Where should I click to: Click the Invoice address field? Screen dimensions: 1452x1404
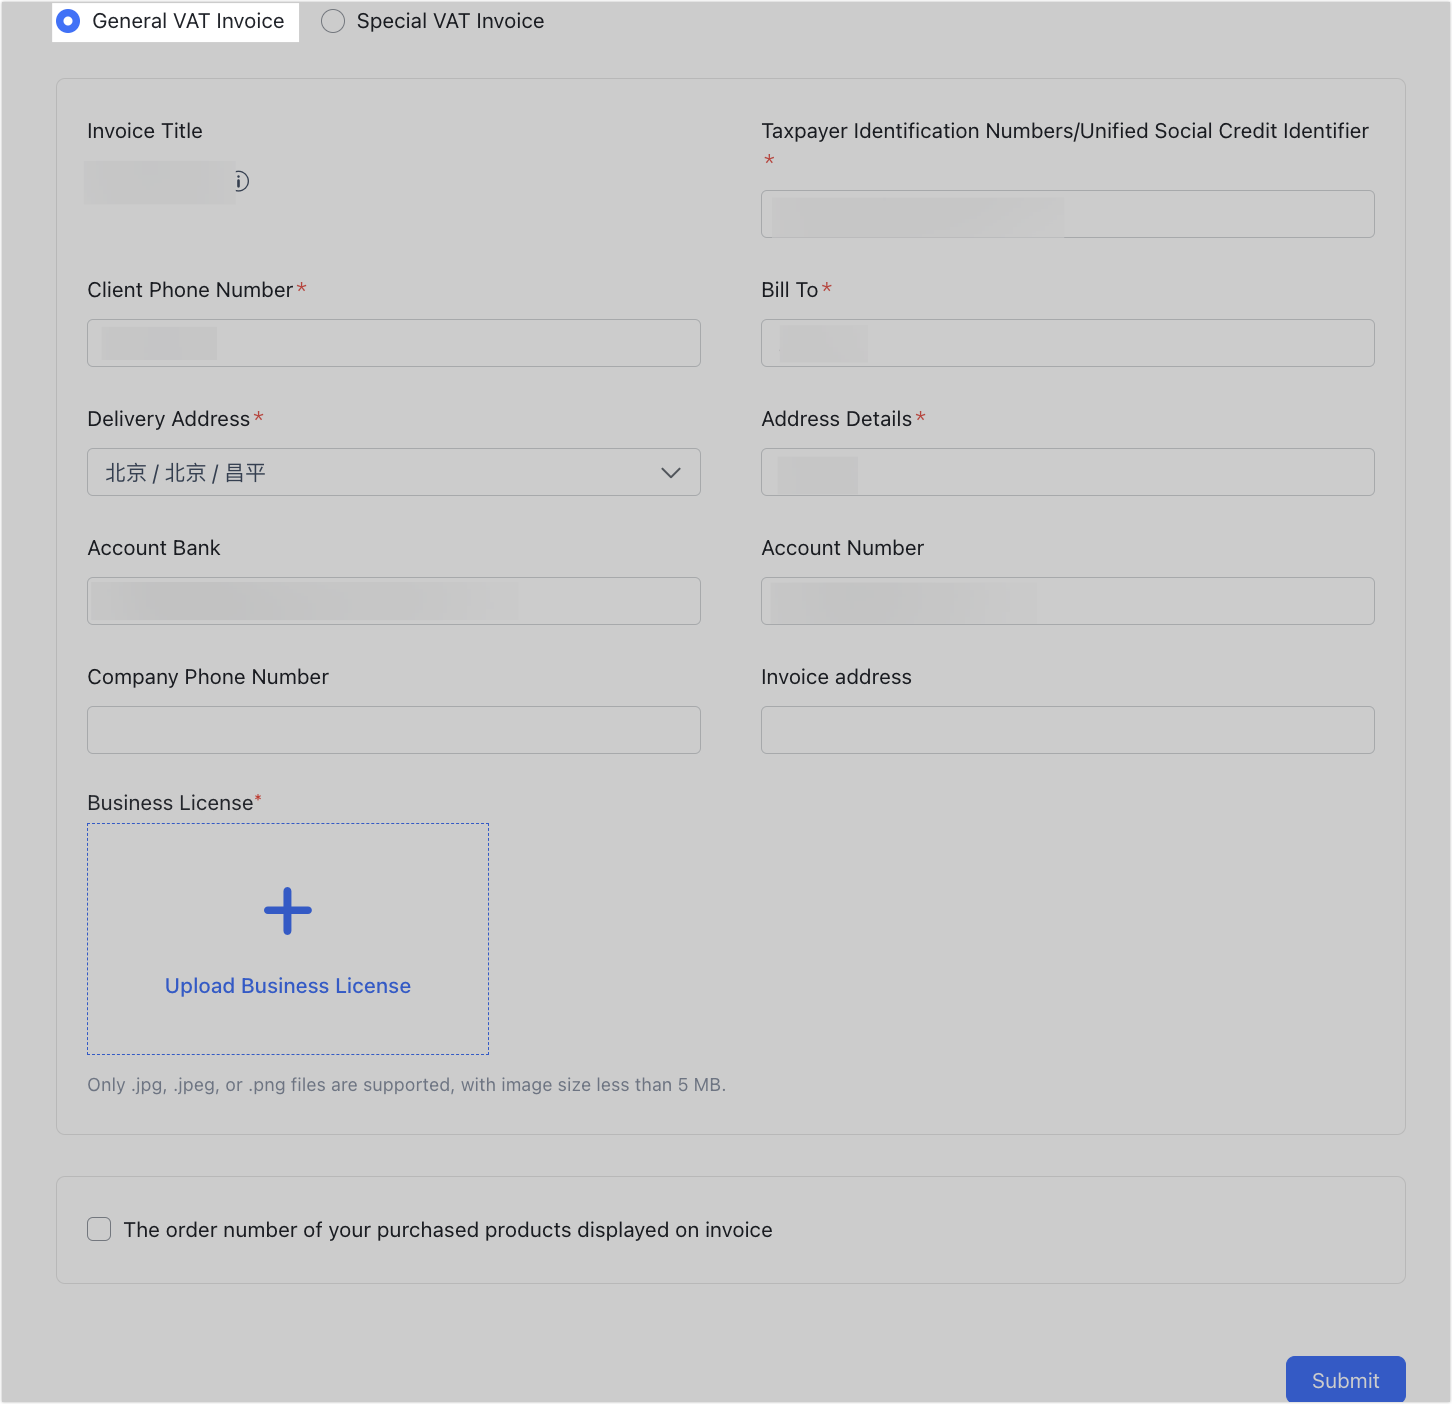[1067, 729]
